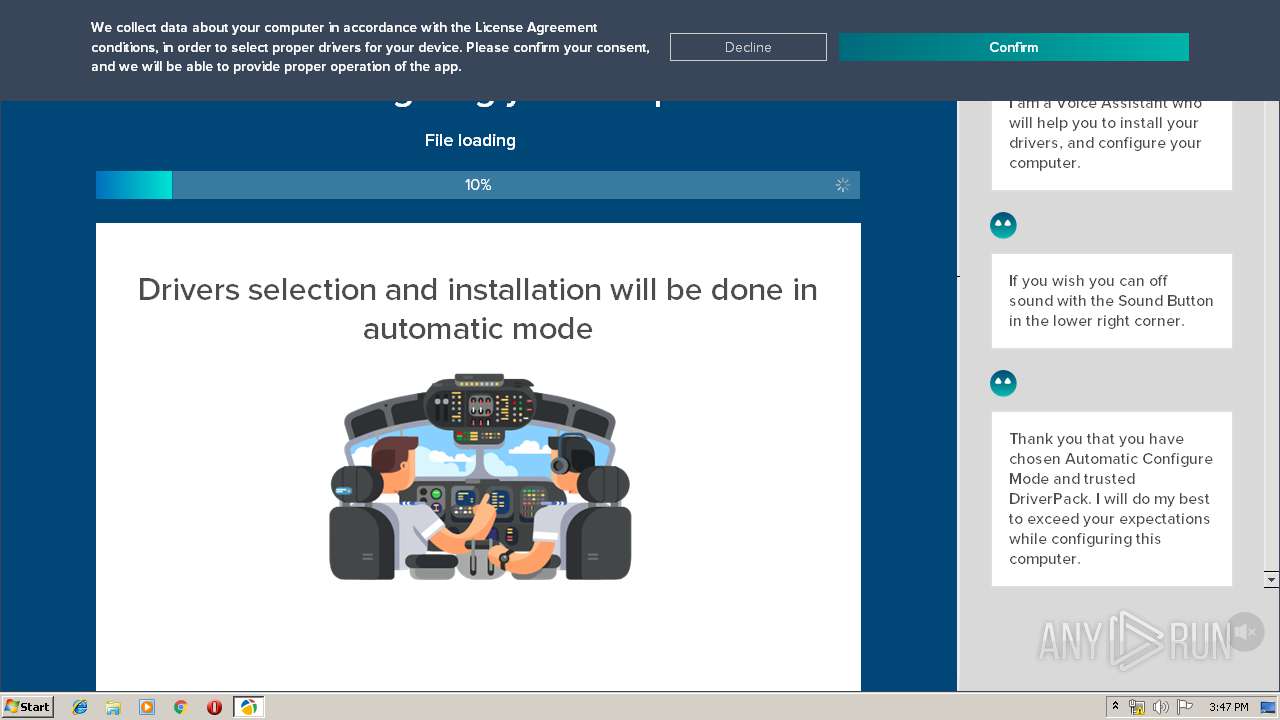Open the Action Center flag icon
Image resolution: width=1280 pixels, height=720 pixels.
(x=1185, y=707)
